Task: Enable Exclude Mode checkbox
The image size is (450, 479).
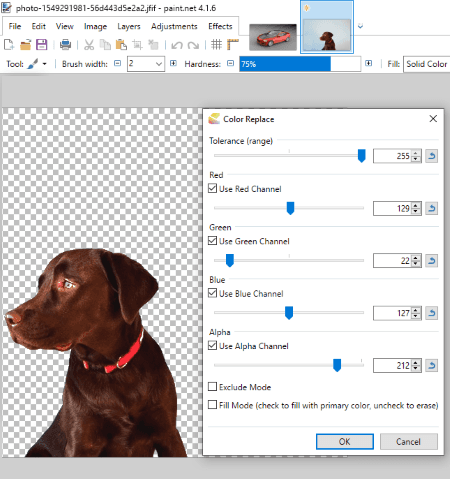Action: coord(212,387)
